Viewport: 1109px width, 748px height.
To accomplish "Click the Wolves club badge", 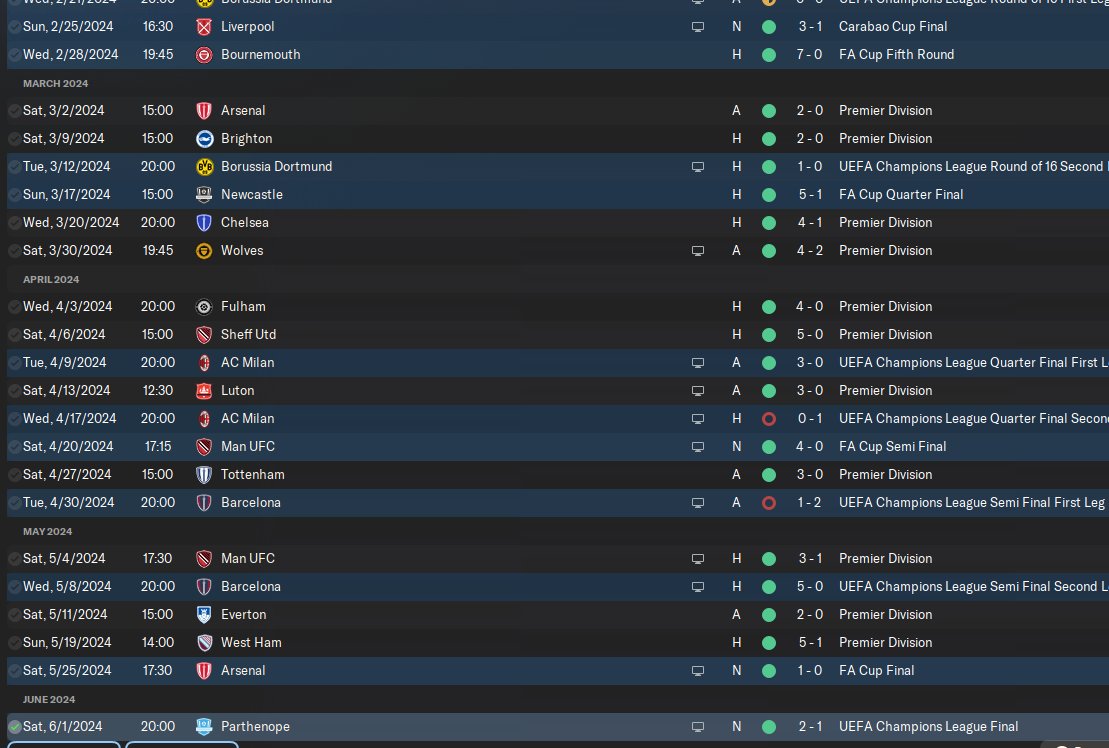I will click(205, 250).
